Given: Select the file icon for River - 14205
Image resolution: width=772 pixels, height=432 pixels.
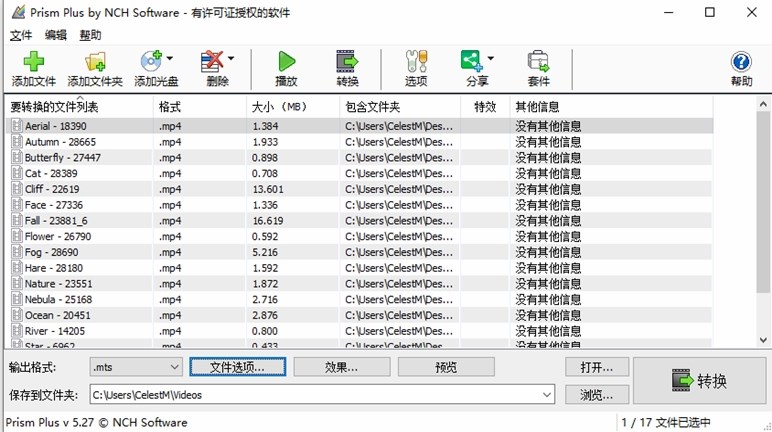Looking at the screenshot, I should [x=17, y=331].
